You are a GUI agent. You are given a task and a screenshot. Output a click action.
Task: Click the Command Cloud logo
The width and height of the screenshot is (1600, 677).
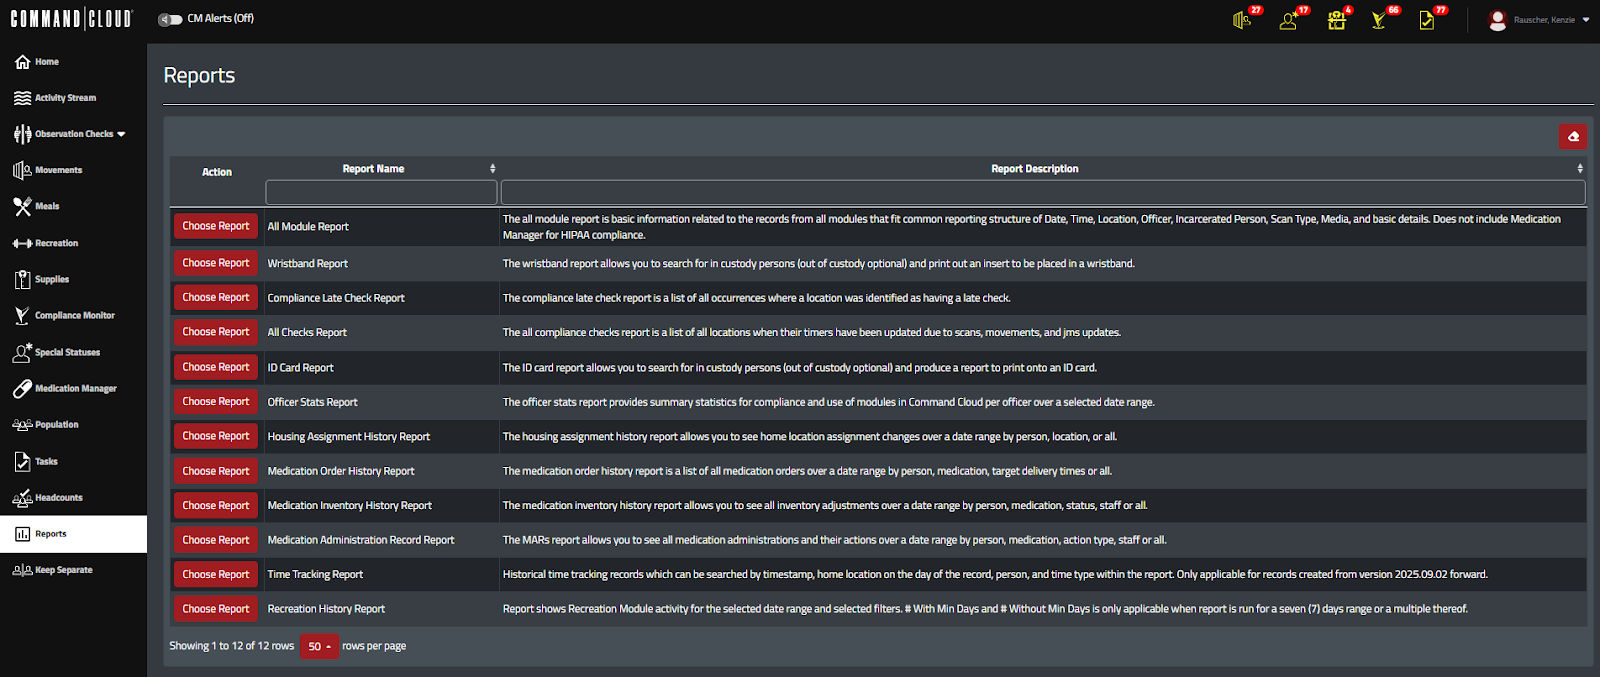pyautogui.click(x=71, y=18)
